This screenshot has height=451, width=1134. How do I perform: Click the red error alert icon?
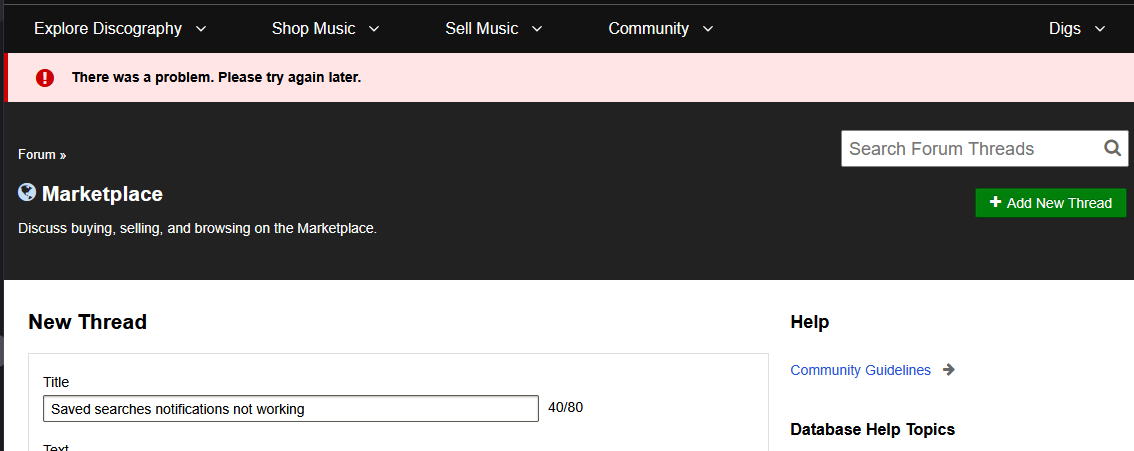45,78
